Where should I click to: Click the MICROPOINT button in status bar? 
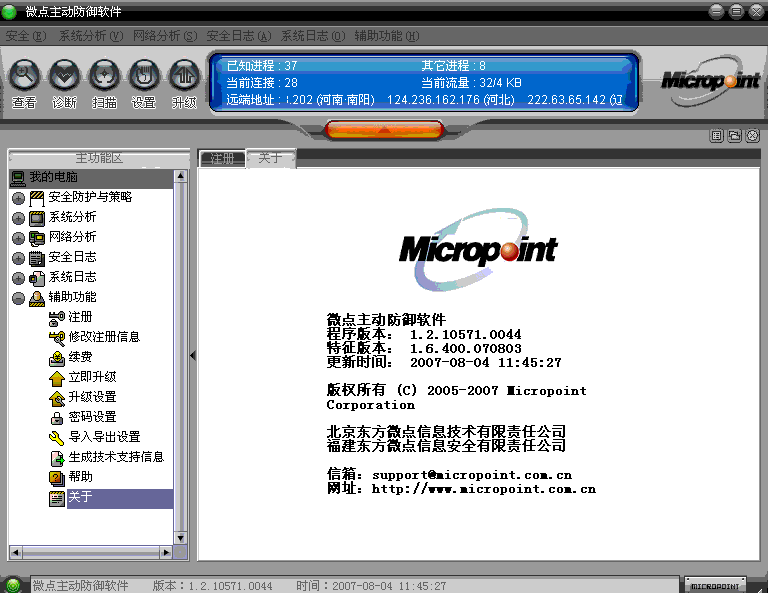pos(715,586)
